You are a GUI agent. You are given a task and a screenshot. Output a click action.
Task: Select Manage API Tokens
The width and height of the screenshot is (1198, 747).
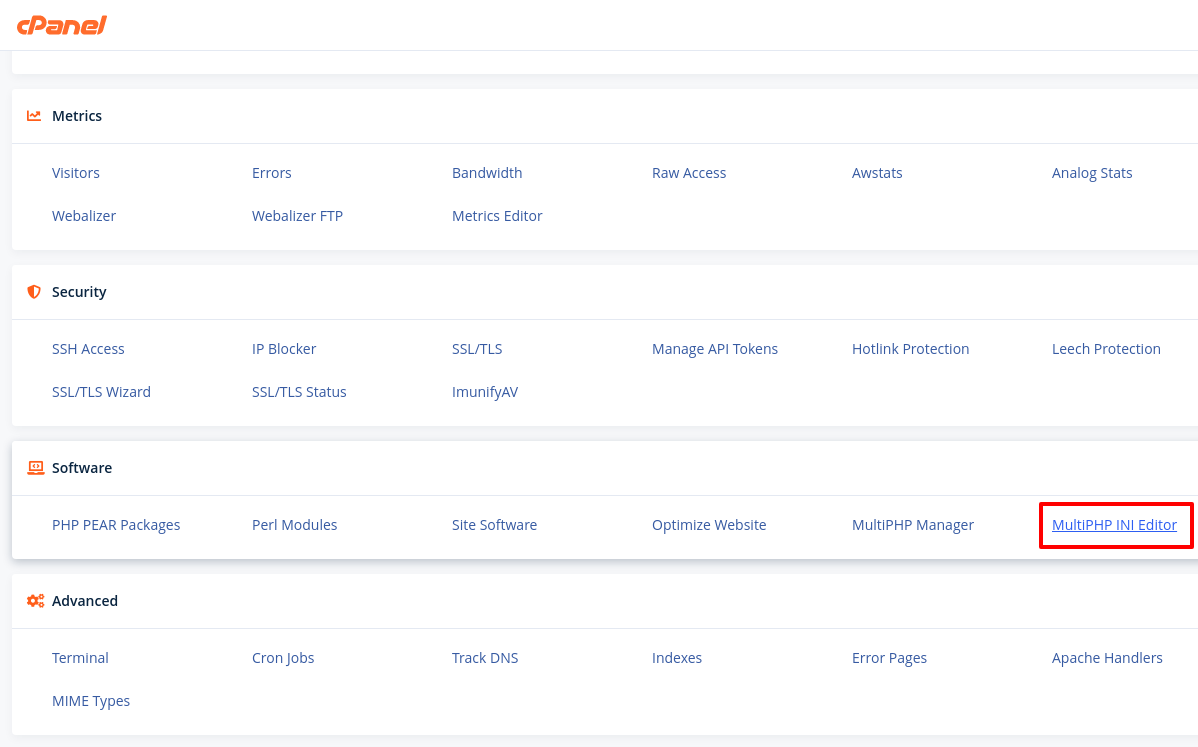(x=714, y=348)
